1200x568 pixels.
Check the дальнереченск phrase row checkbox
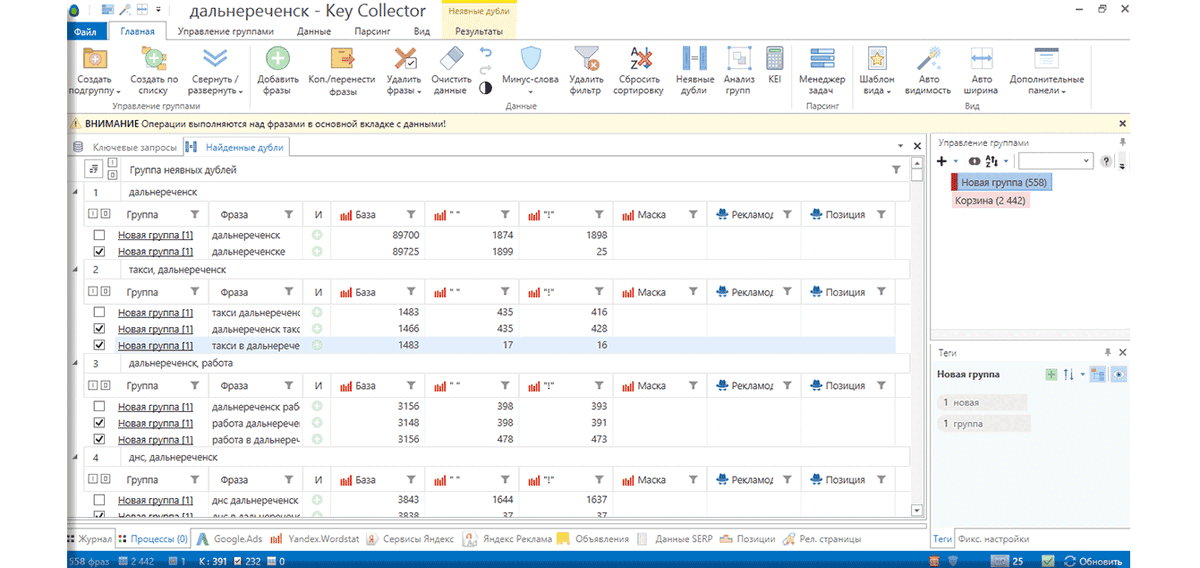(99, 235)
